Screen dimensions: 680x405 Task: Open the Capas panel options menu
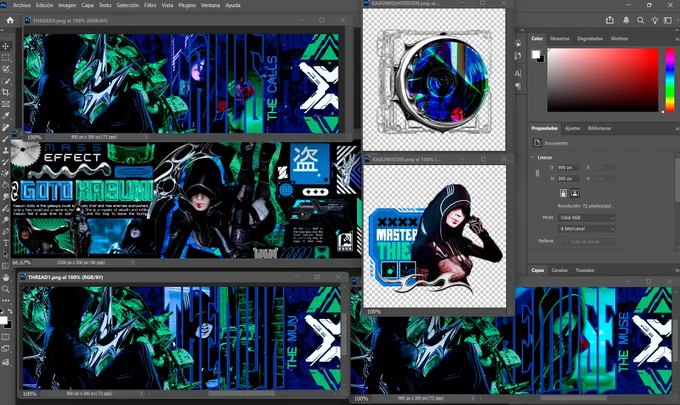677,270
